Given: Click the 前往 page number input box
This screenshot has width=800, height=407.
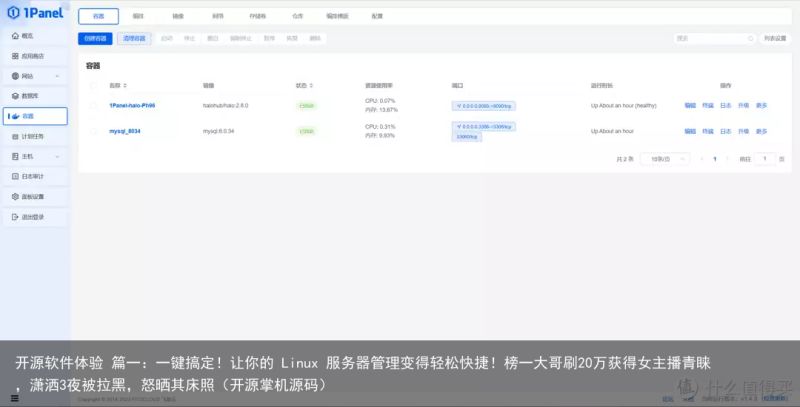Looking at the screenshot, I should pos(764,159).
